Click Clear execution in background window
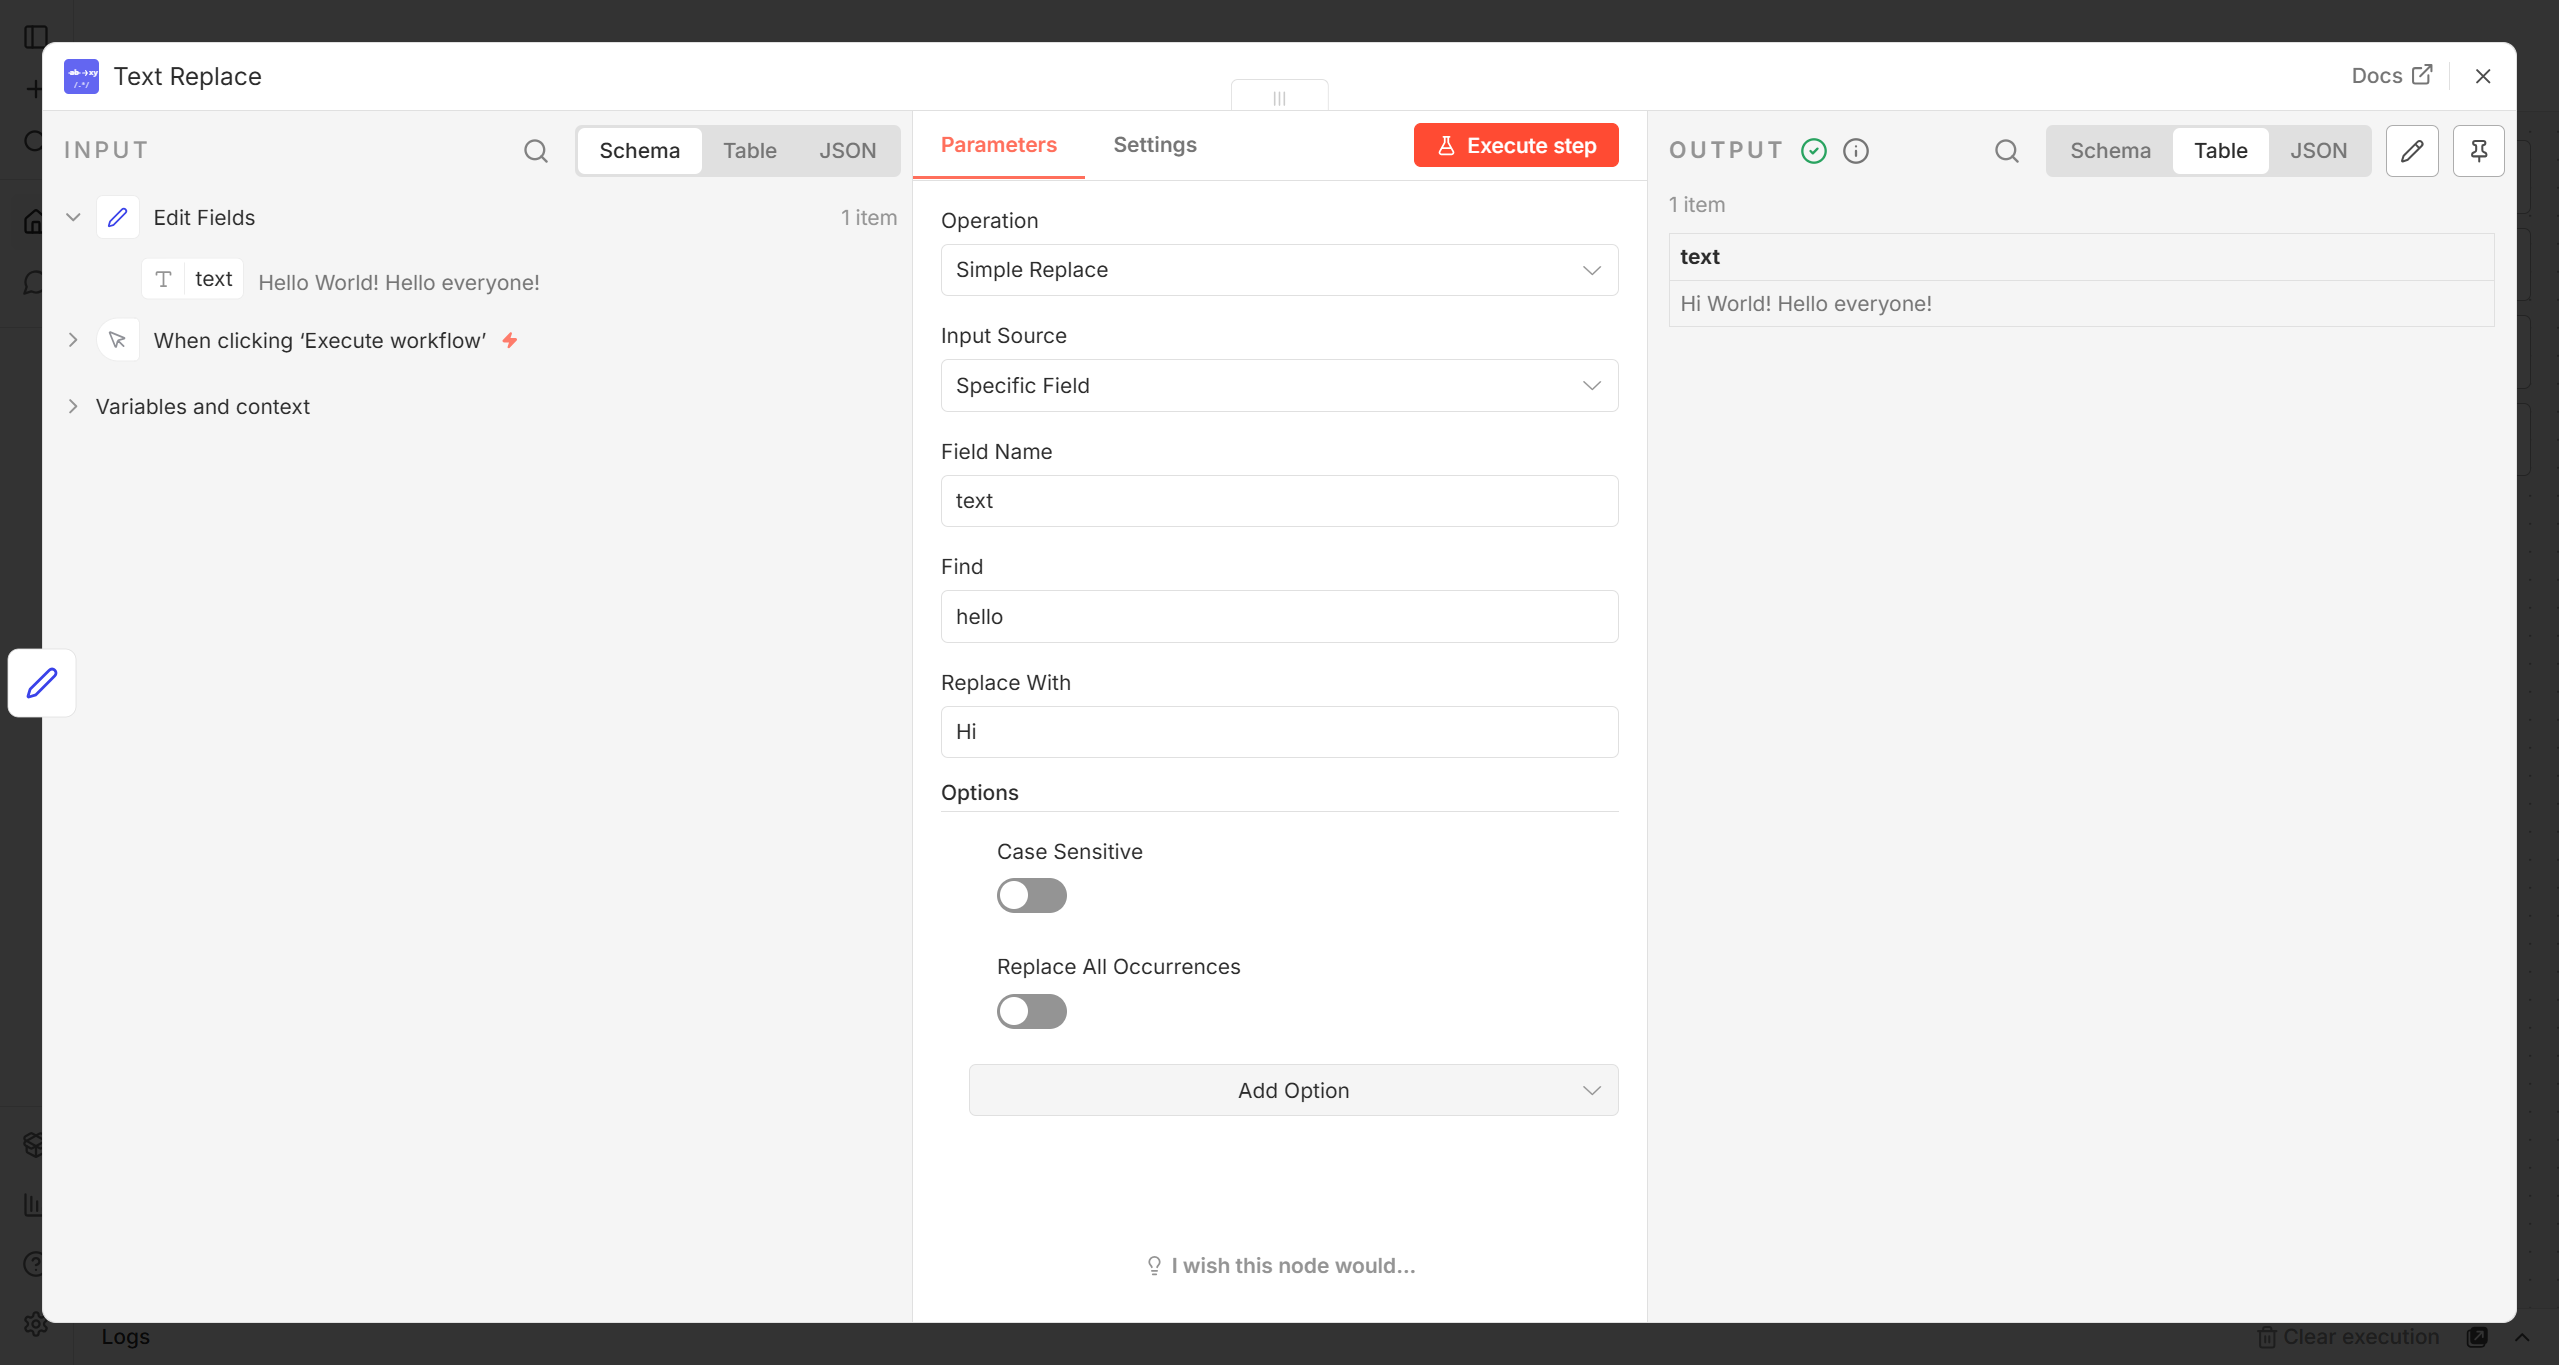The image size is (2559, 1365). [x=2348, y=1337]
